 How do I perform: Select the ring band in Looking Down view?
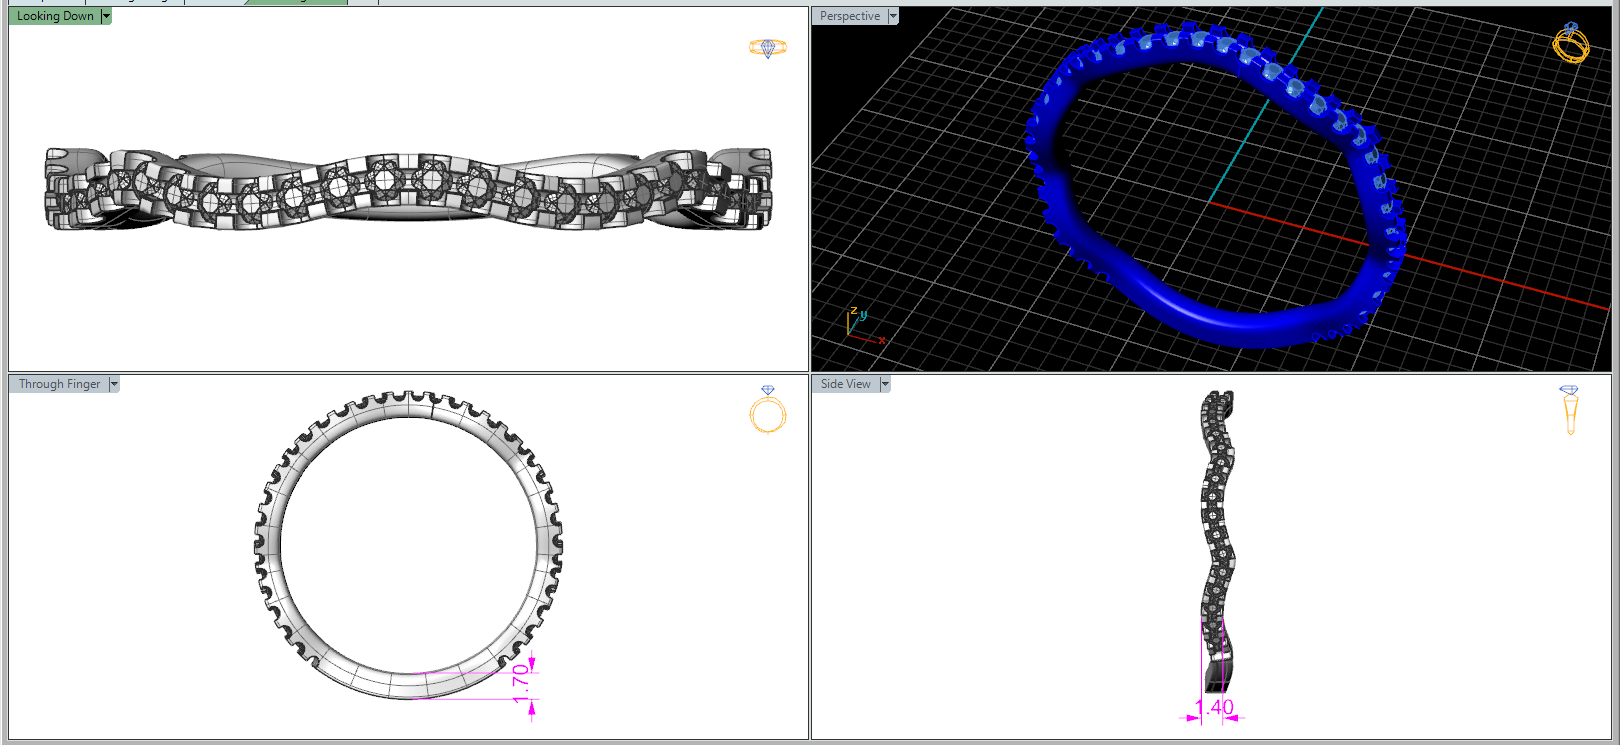[x=409, y=190]
